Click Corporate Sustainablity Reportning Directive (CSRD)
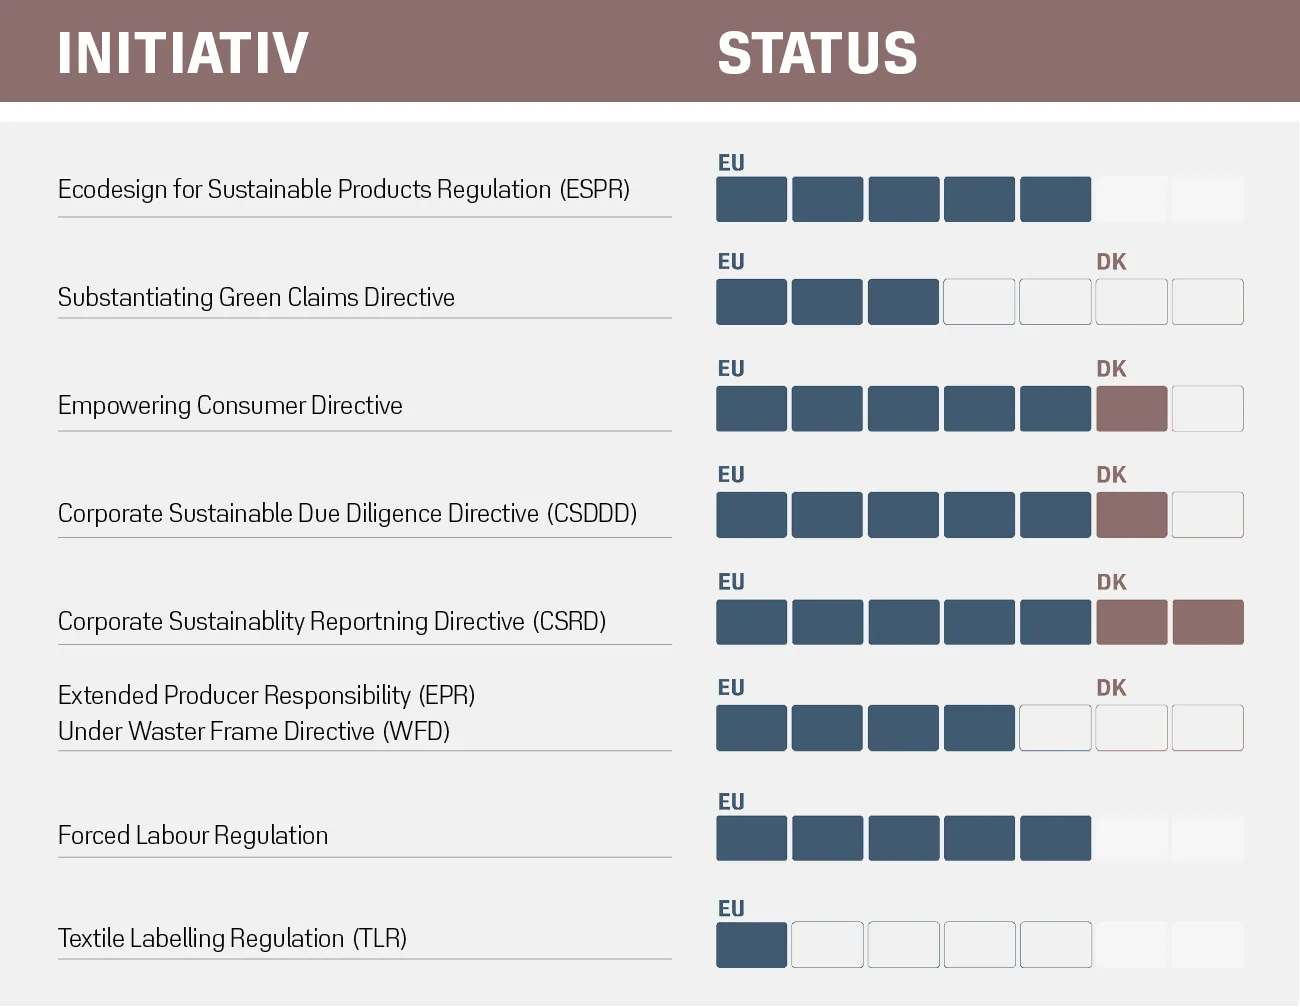The image size is (1300, 1007). pos(332,621)
